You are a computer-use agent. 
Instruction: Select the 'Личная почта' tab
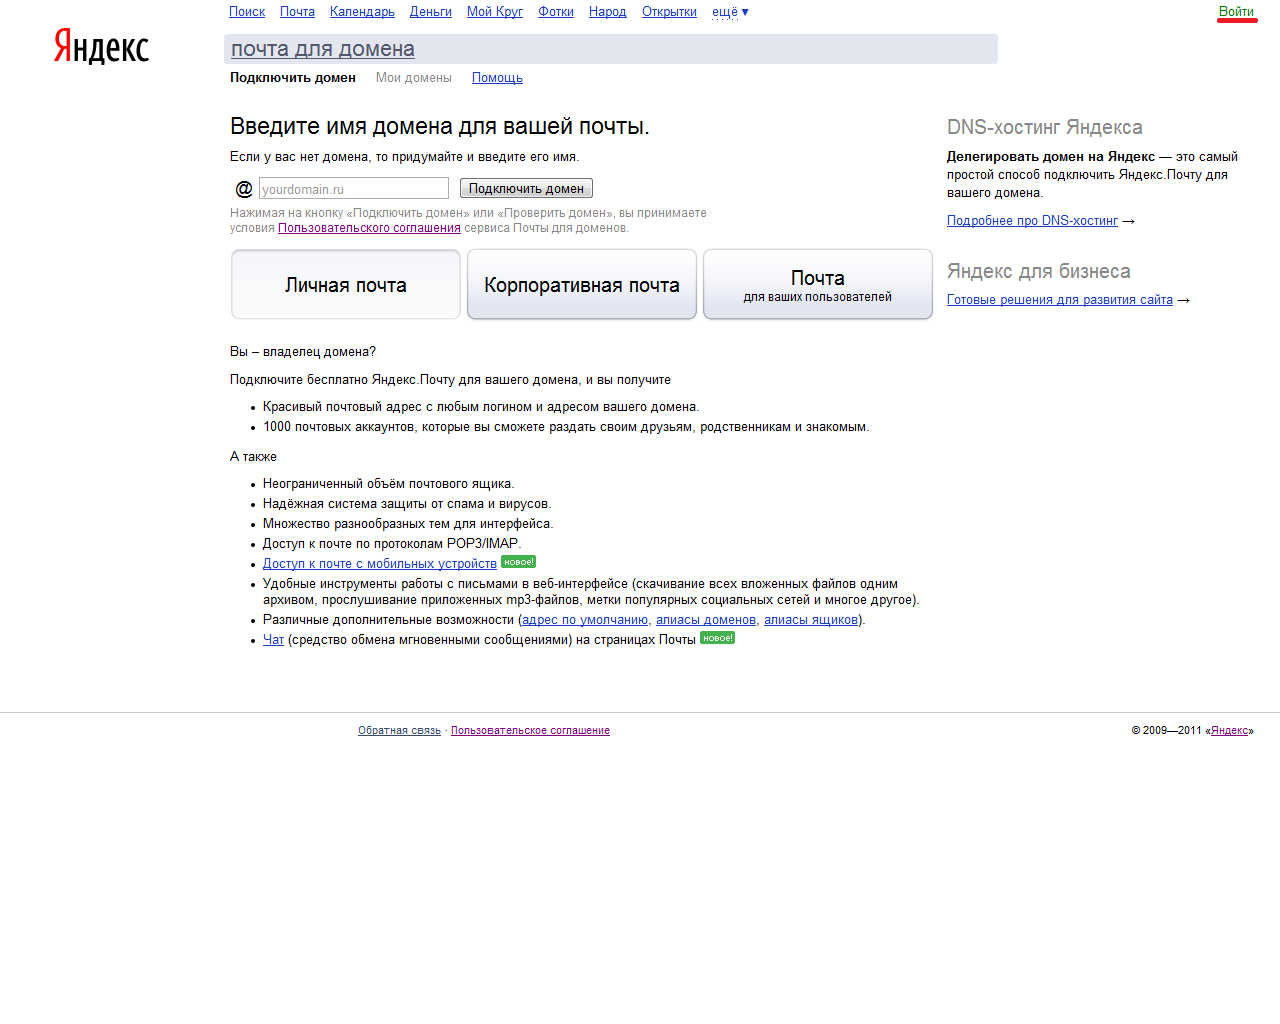[x=346, y=285]
